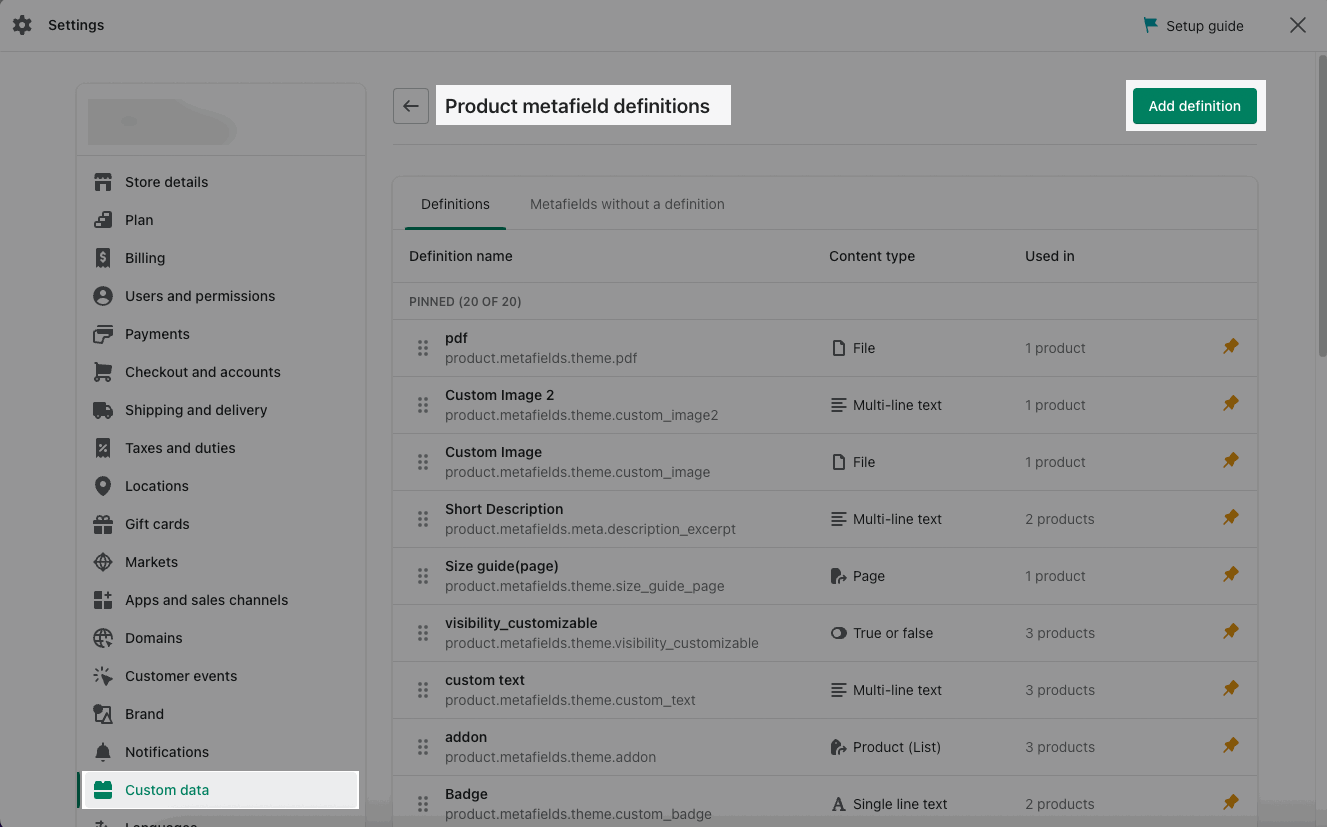This screenshot has height=827, width=1327.
Task: Click the Used in column header
Action: pos(1050,256)
